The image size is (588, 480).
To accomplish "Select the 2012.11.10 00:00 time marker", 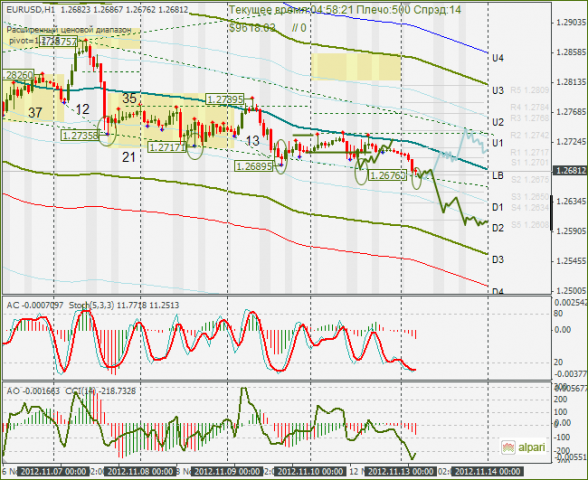I will (x=310, y=471).
